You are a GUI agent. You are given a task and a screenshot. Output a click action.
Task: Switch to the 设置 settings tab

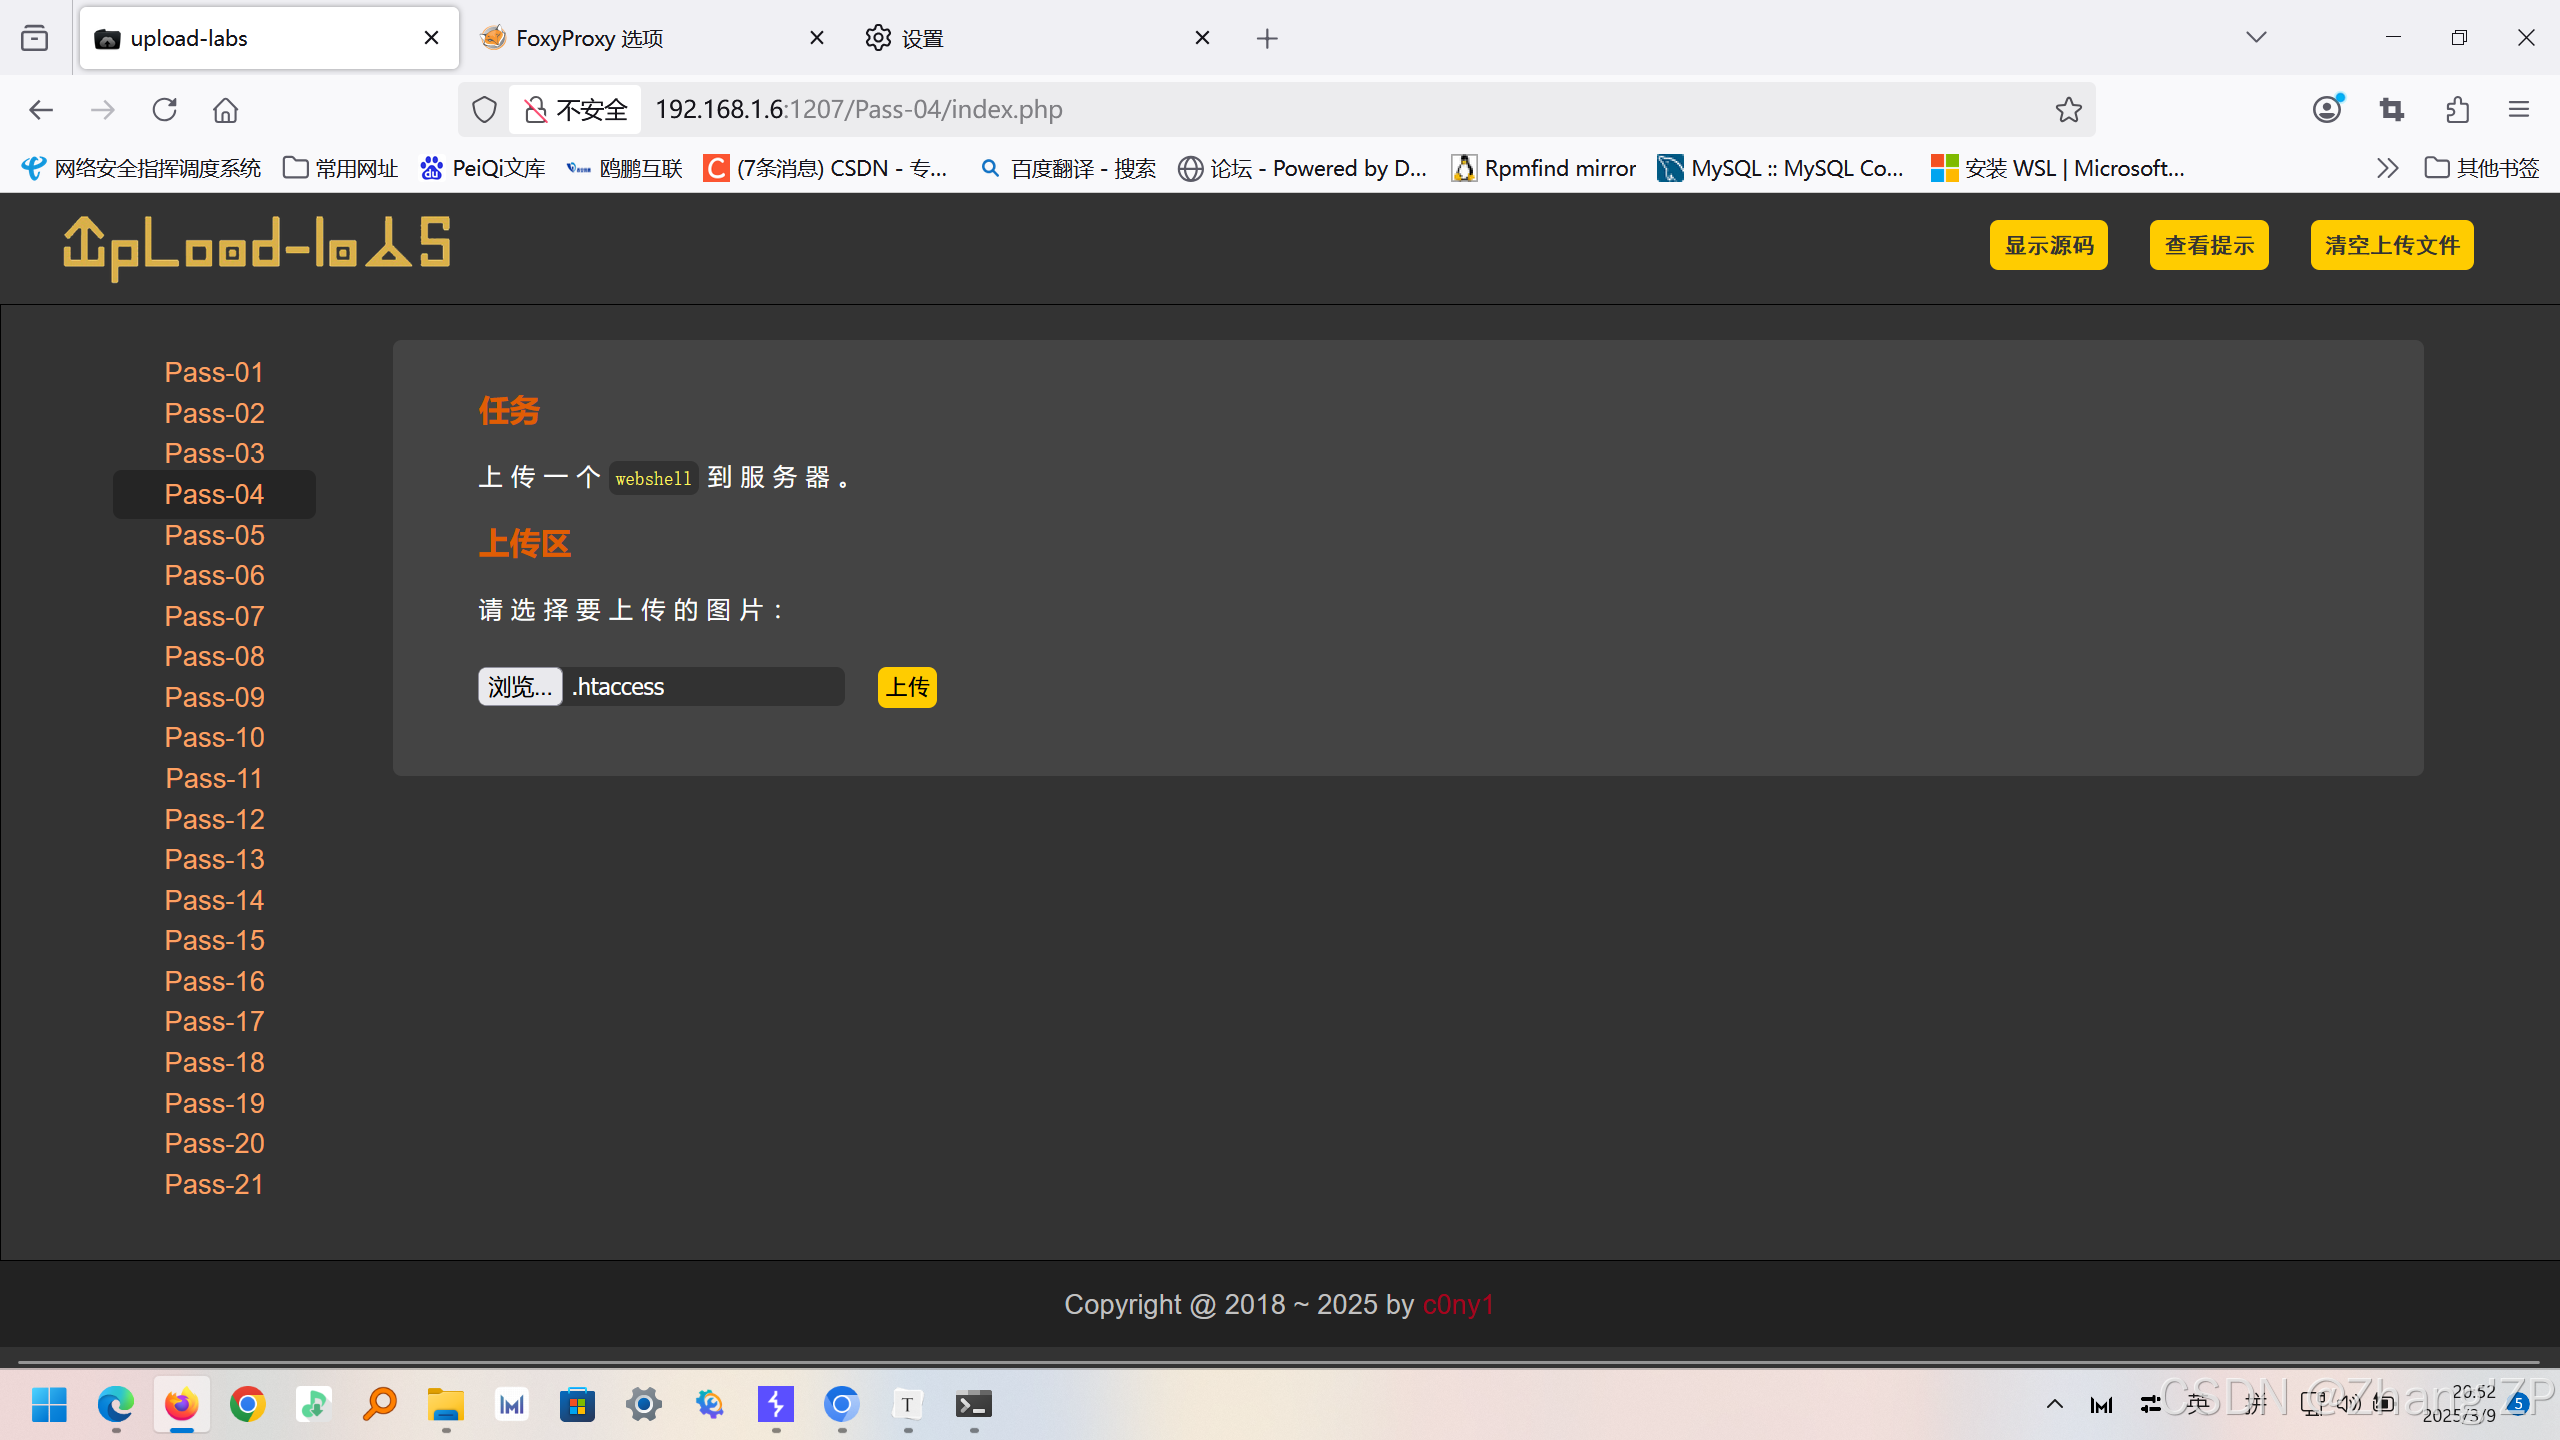click(922, 38)
